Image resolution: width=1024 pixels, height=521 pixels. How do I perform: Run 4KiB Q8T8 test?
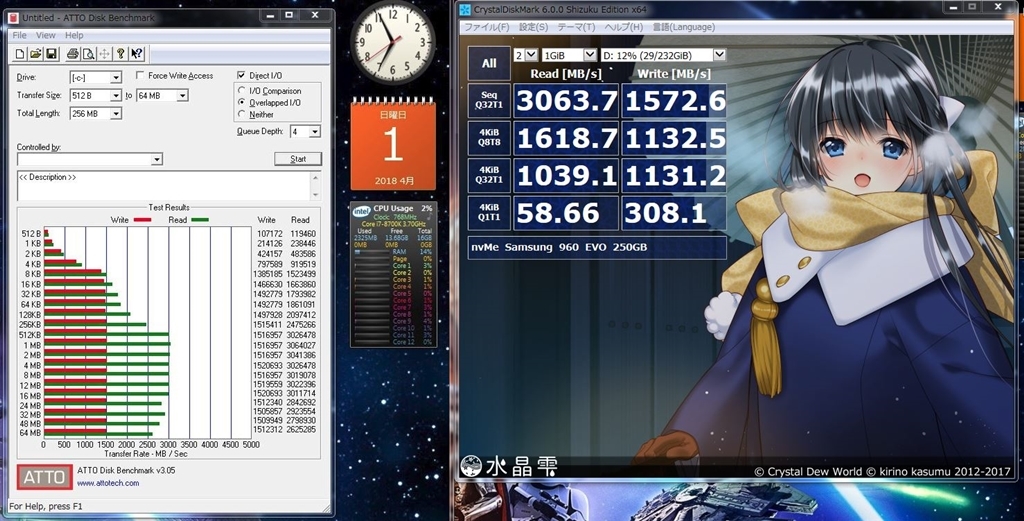coord(489,137)
